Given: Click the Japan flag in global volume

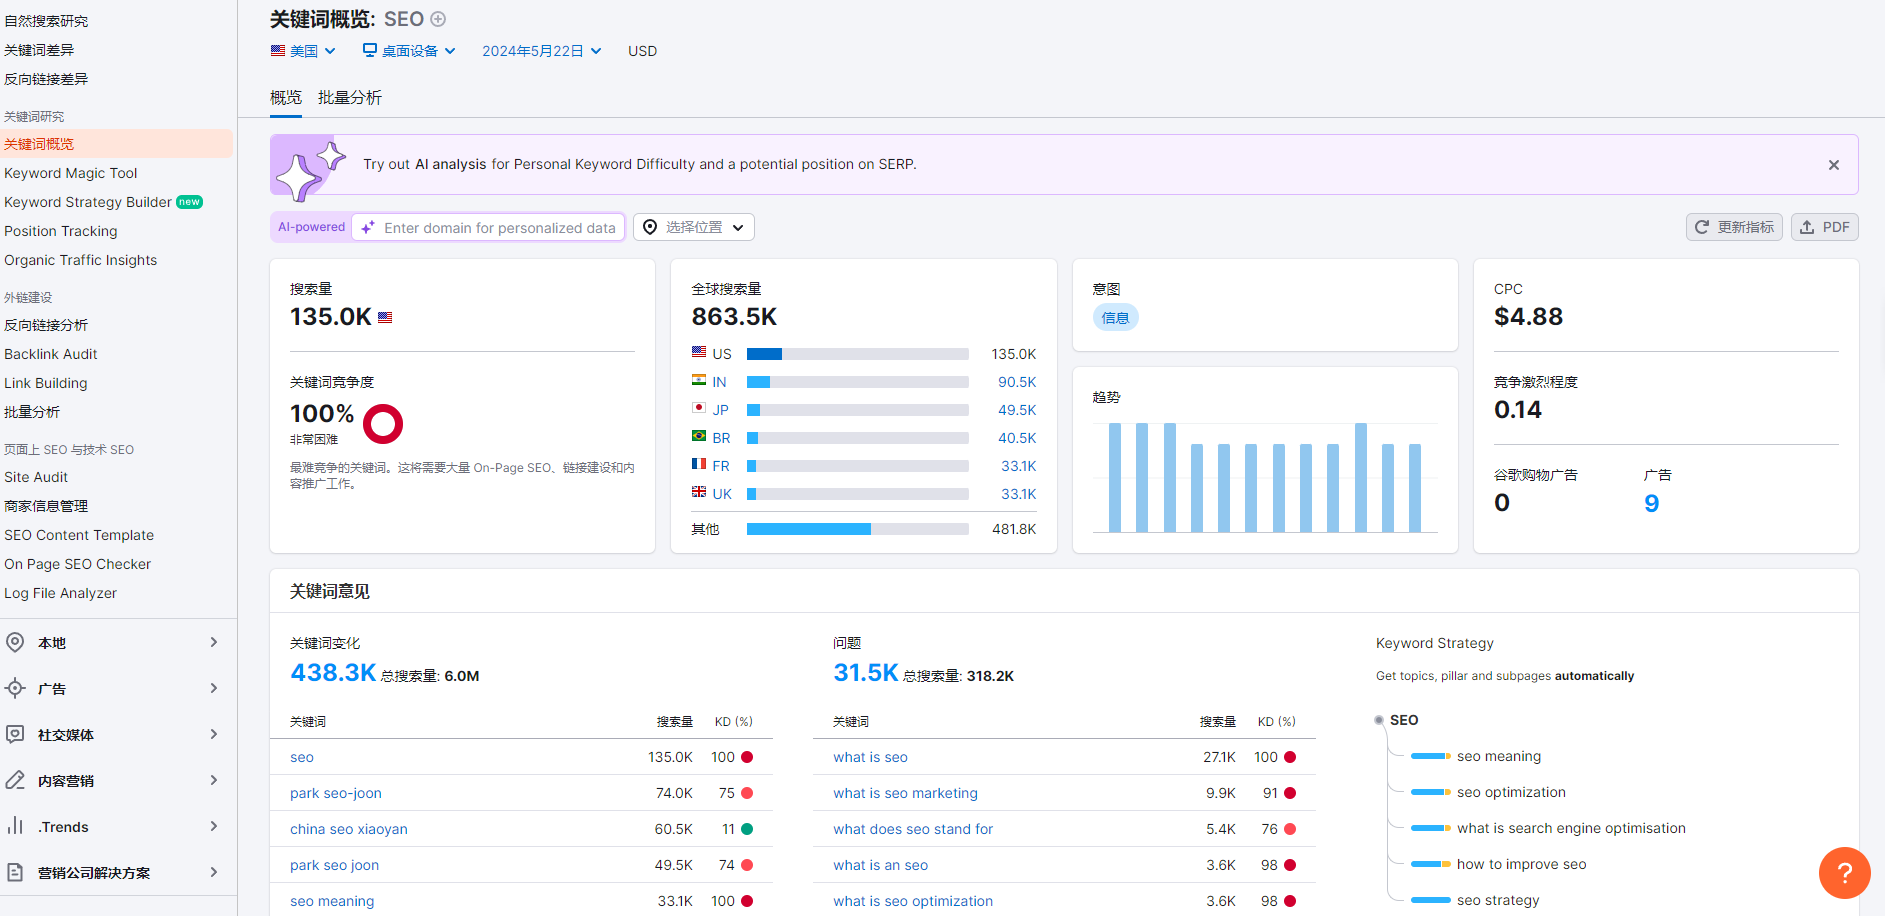Looking at the screenshot, I should (x=699, y=408).
